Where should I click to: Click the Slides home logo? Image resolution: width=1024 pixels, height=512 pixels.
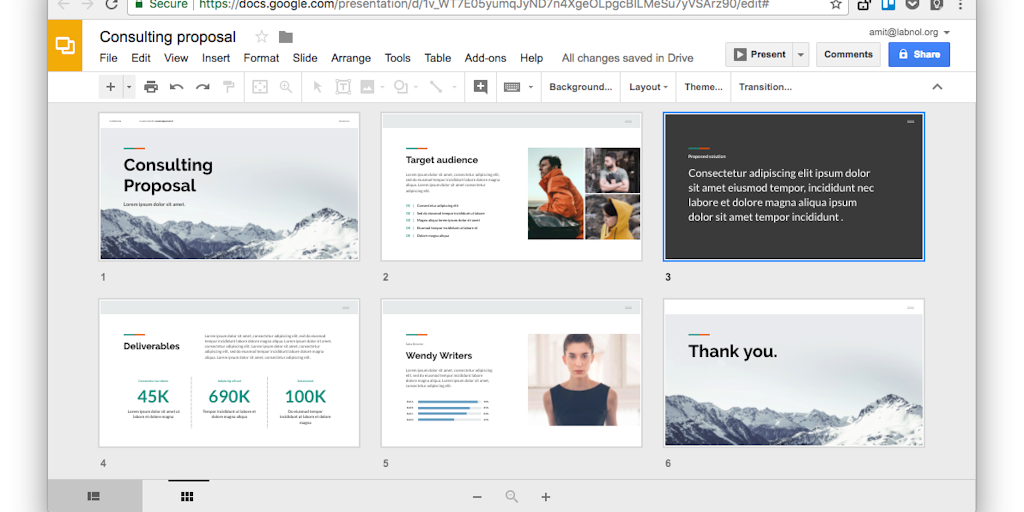coord(65,45)
